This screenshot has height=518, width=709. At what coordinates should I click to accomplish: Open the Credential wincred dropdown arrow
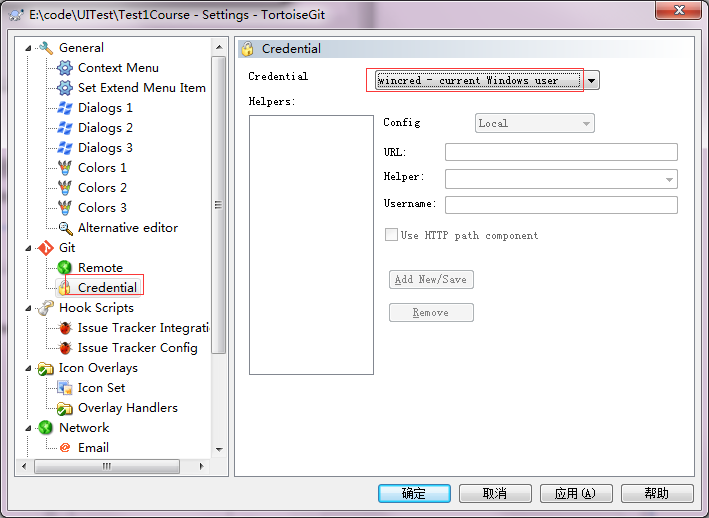click(591, 80)
